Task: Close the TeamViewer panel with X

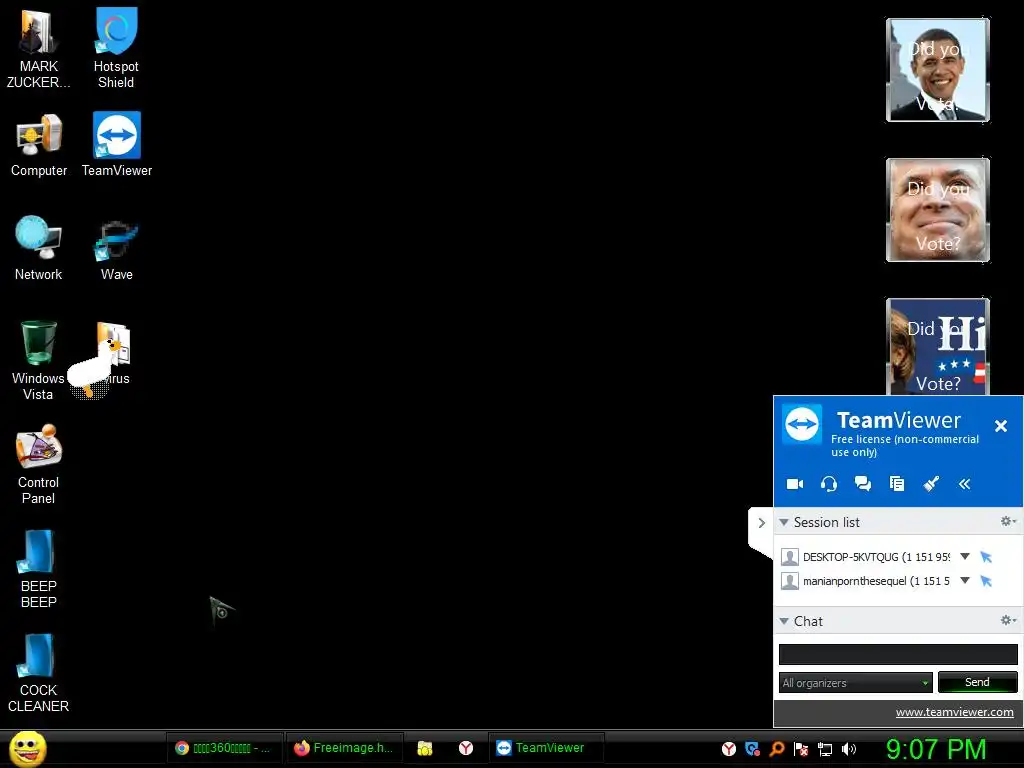Action: tap(1000, 426)
